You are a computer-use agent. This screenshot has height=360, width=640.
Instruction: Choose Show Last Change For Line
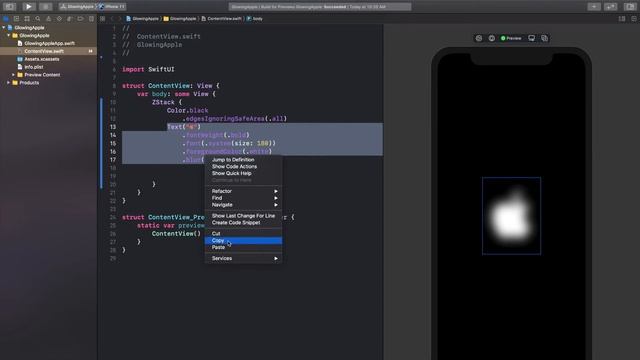pos(243,216)
